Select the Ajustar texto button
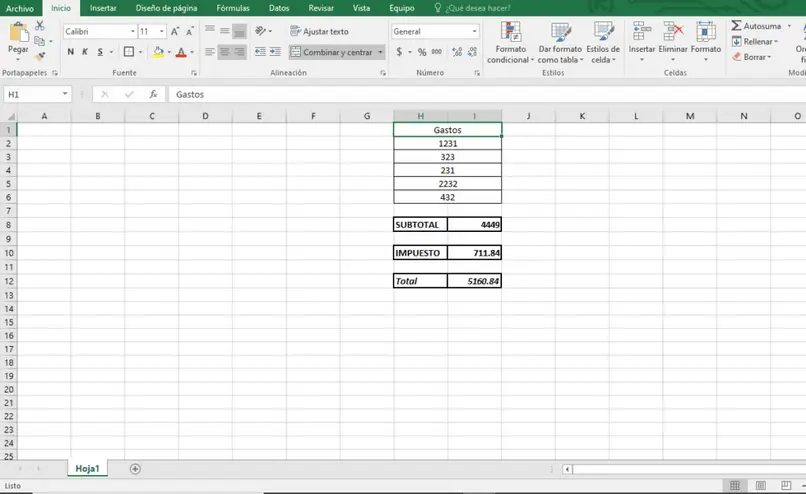Viewport: 806px width, 494px height. pyautogui.click(x=320, y=31)
